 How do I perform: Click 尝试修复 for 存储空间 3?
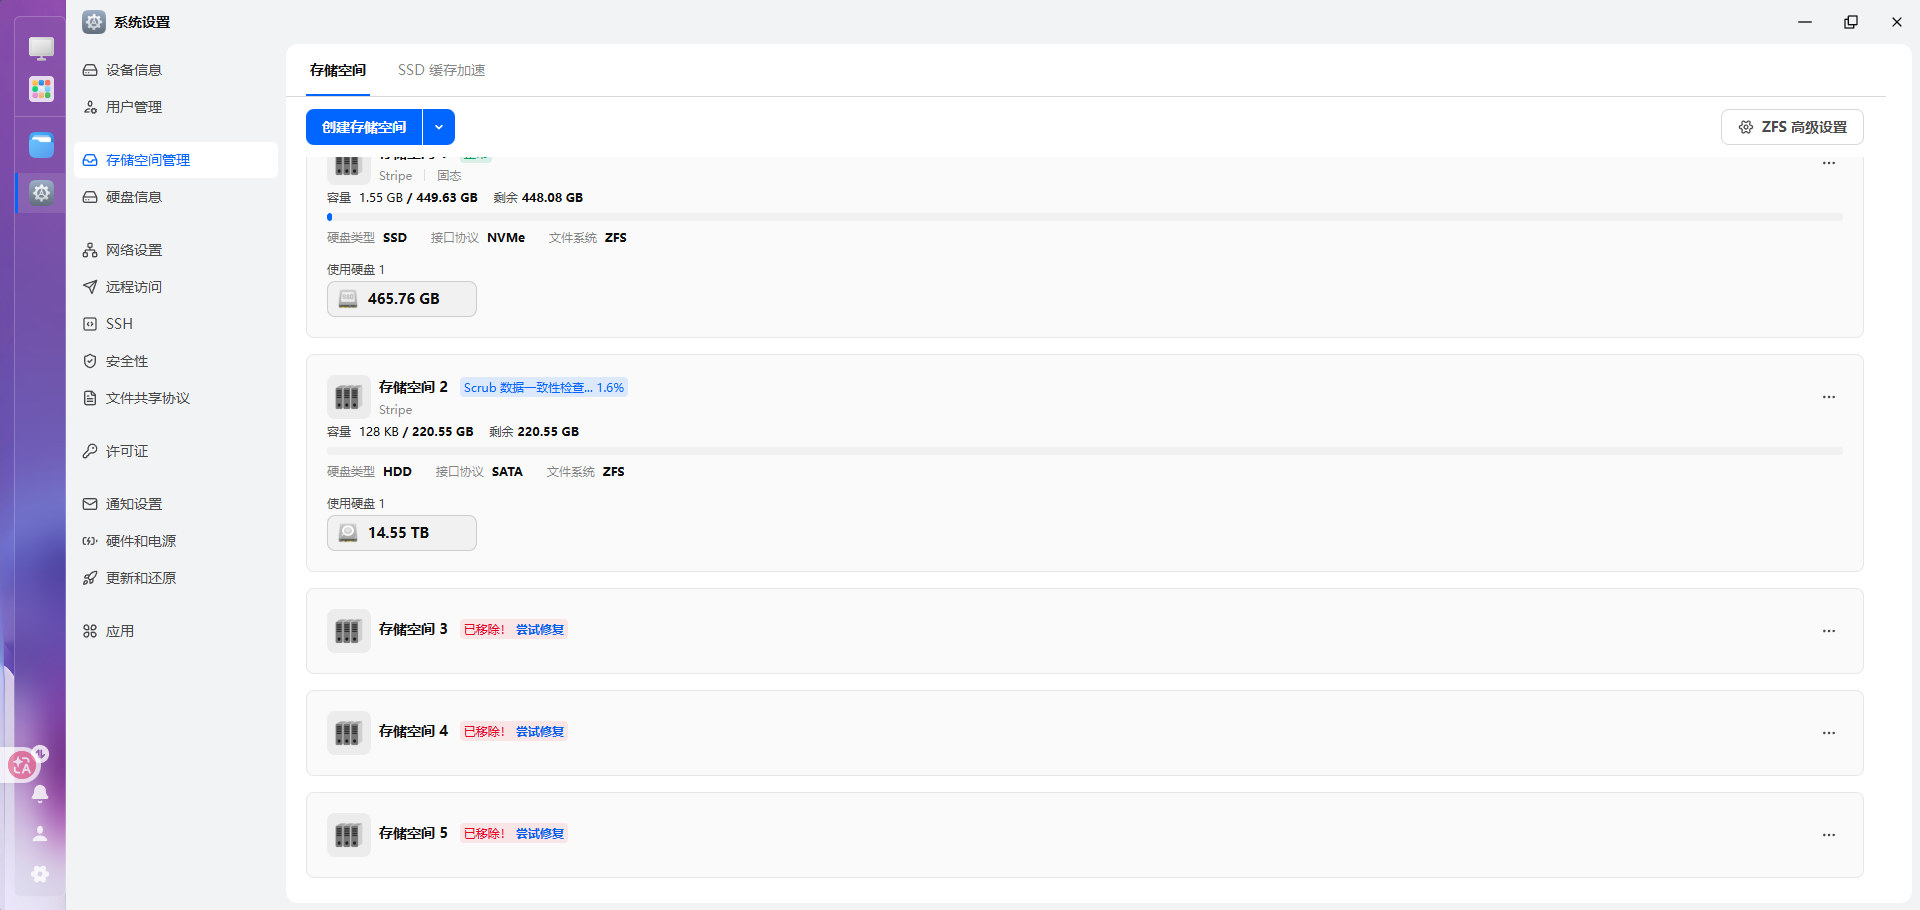tap(540, 630)
